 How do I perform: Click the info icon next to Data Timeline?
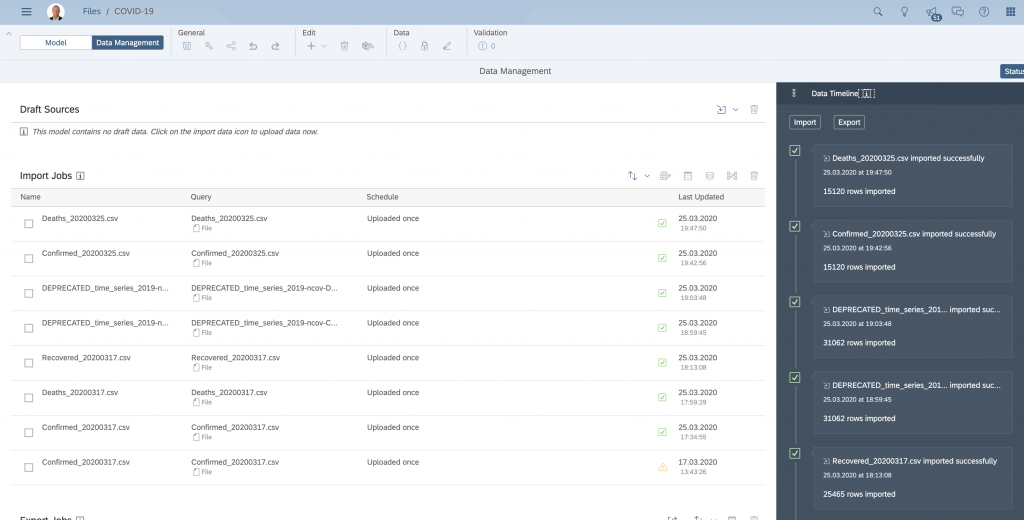pos(867,93)
